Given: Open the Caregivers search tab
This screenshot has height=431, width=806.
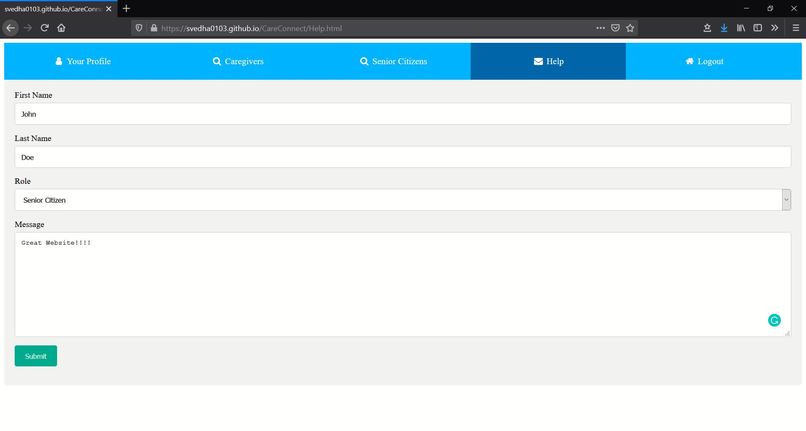Looking at the screenshot, I should (238, 61).
